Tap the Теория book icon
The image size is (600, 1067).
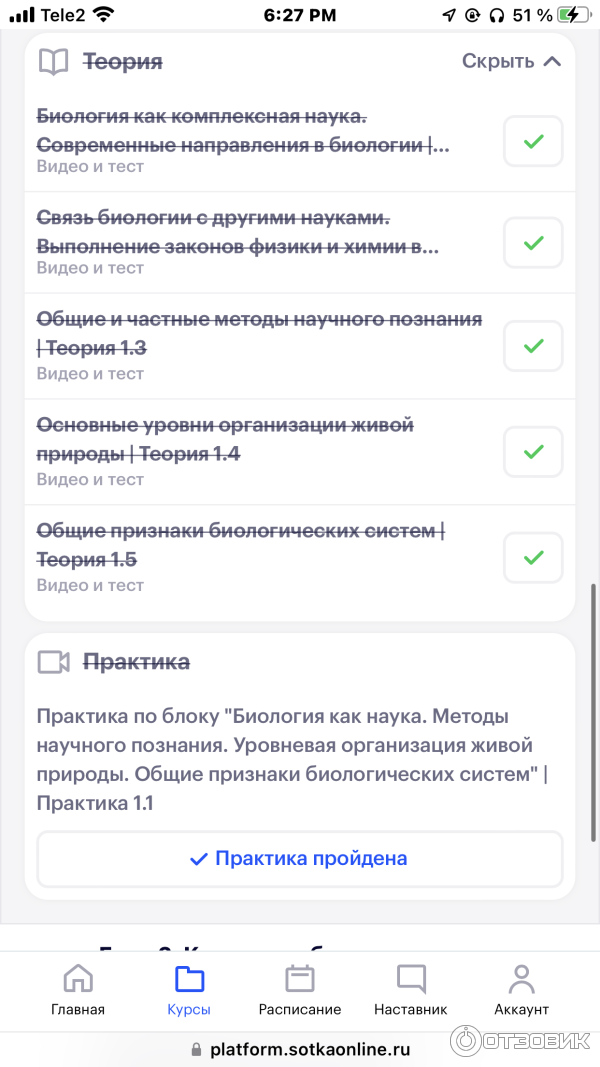53,62
